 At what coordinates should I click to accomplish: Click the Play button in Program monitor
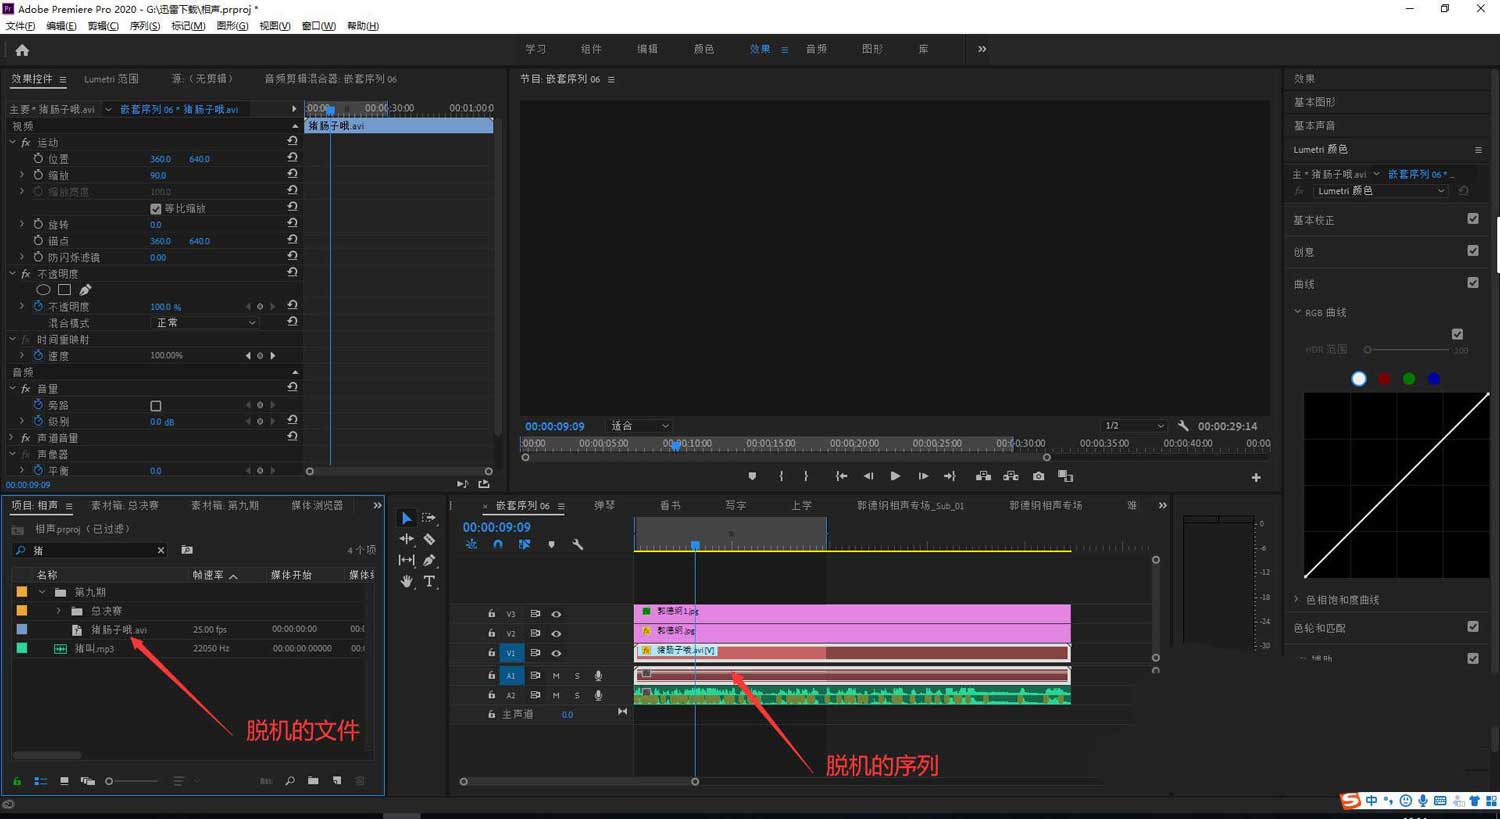point(895,476)
